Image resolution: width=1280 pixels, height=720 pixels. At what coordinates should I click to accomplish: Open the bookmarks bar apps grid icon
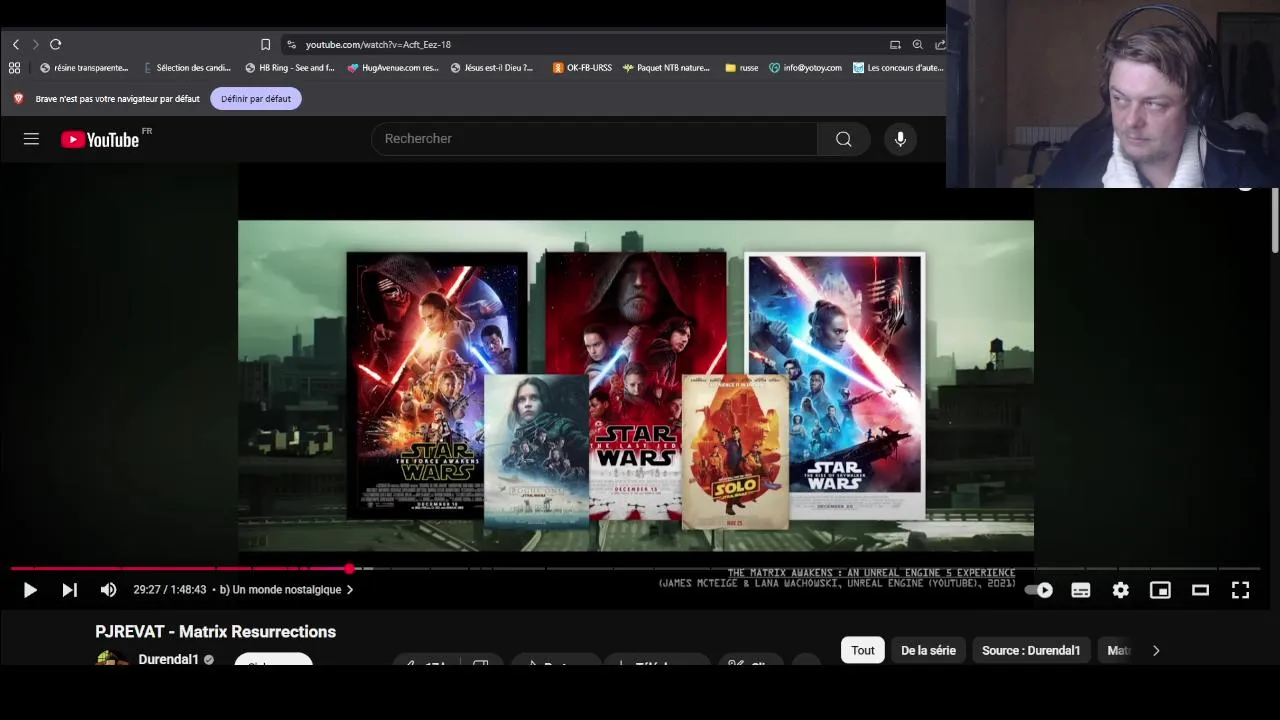14,68
